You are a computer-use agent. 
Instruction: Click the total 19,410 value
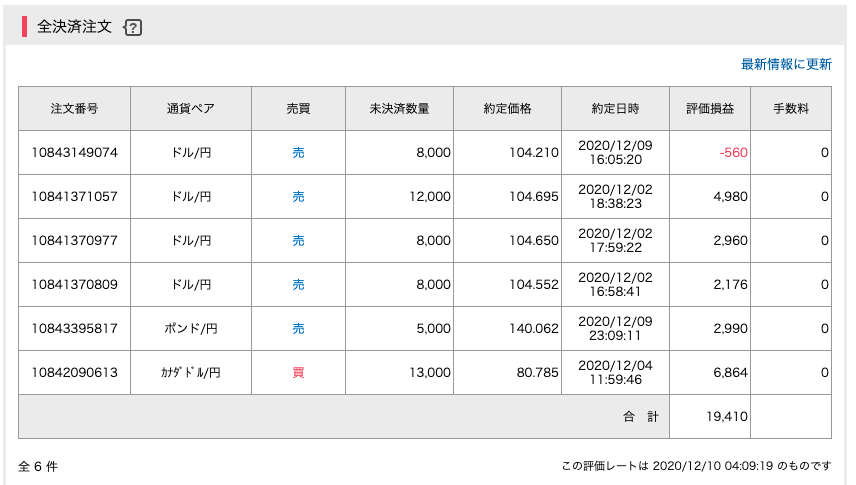pyautogui.click(x=729, y=417)
